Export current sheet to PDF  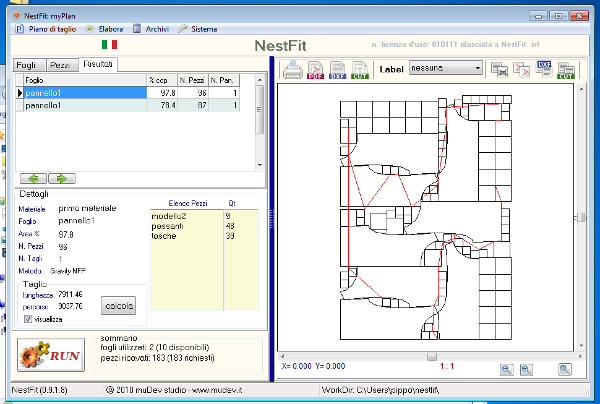click(x=315, y=70)
